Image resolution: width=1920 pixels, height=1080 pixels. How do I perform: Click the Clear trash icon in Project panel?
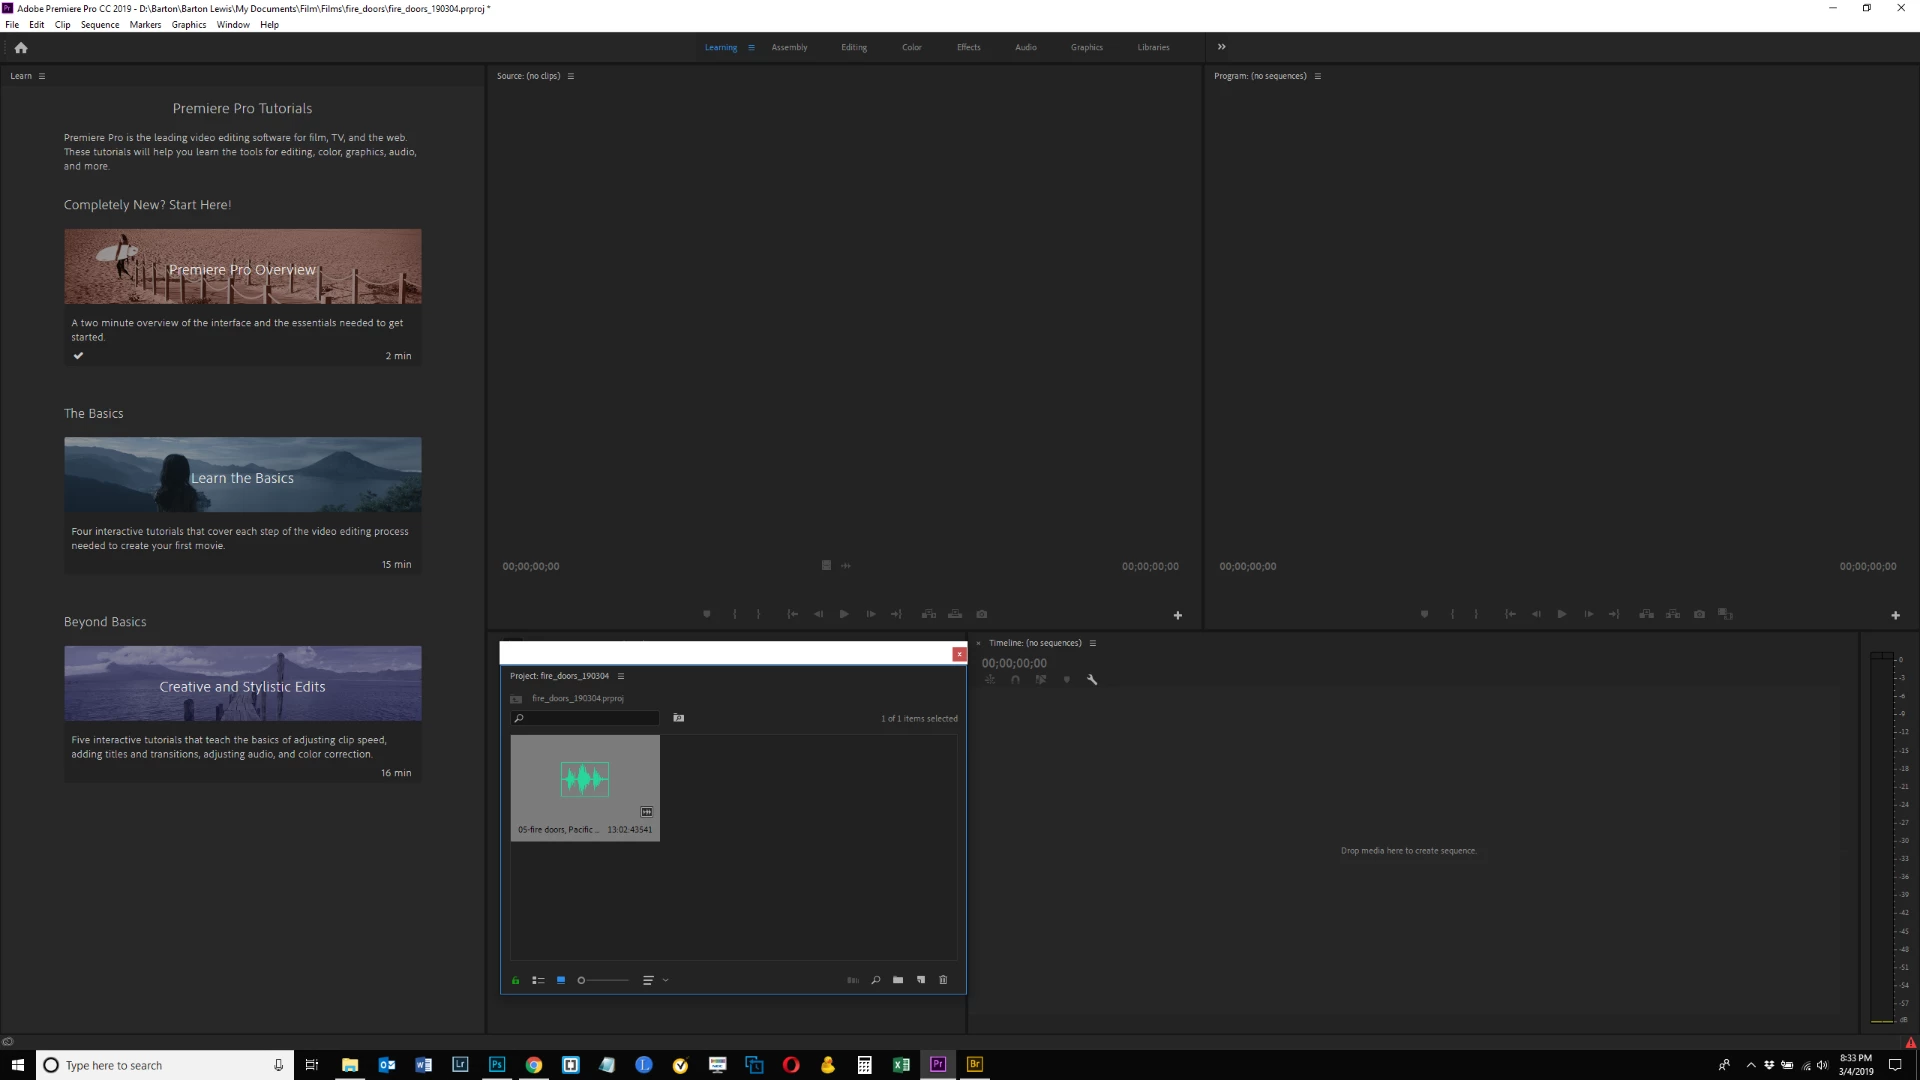pos(943,980)
